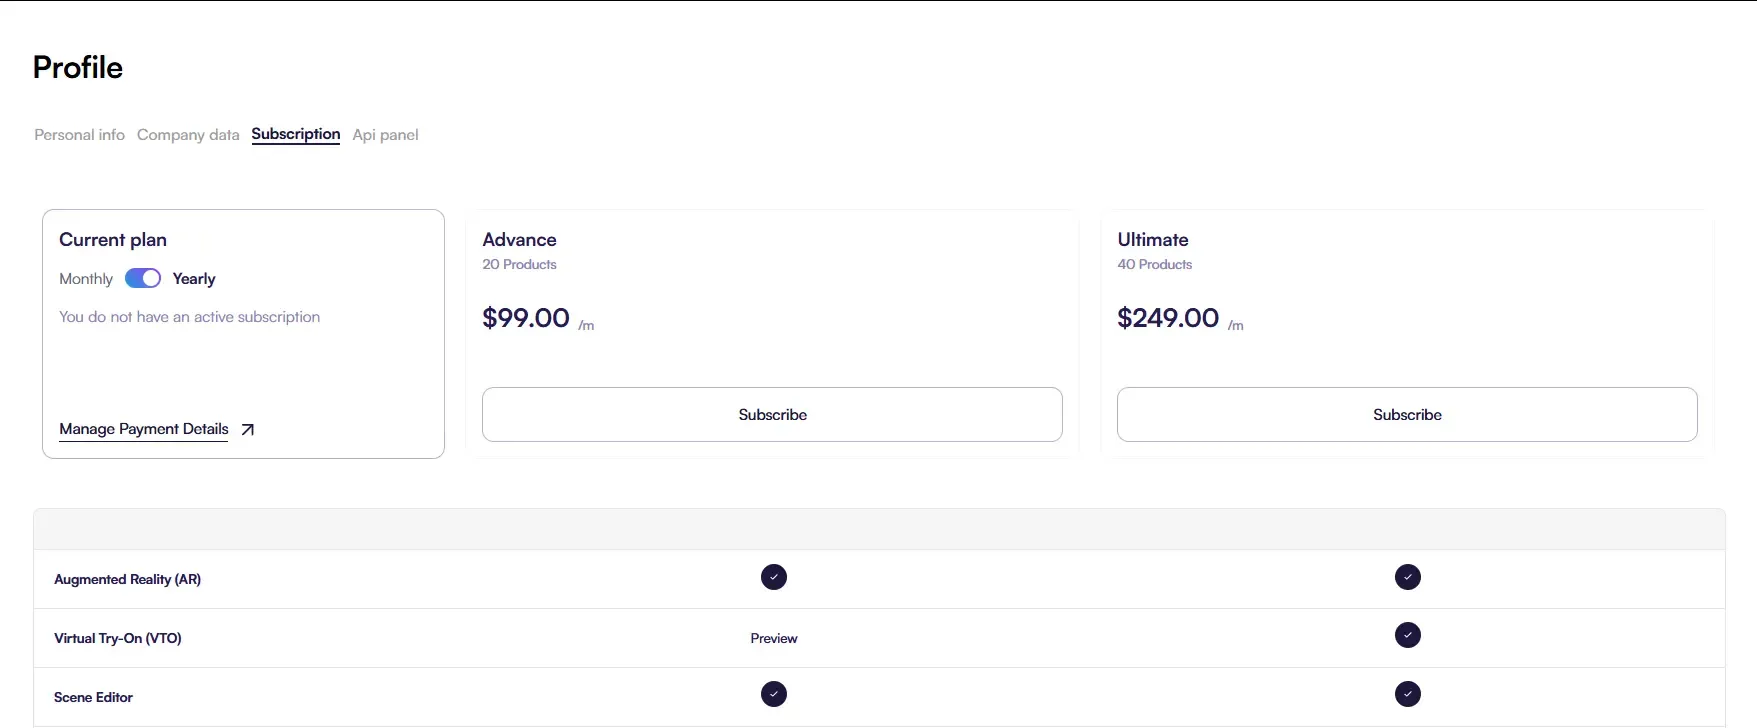Click the $99.00 price on the Advance card
Viewport: 1757px width, 728px height.
(525, 318)
